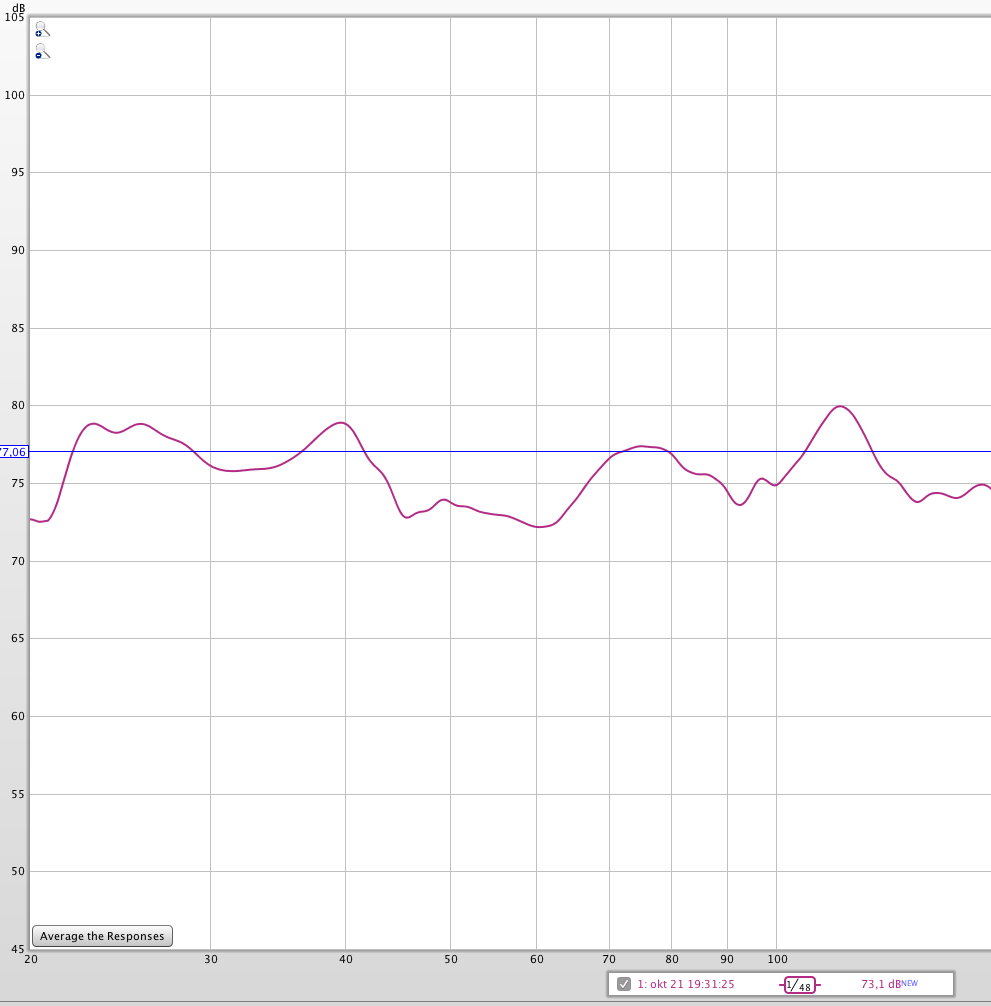This screenshot has width=991, height=1006.
Task: Click the 90 frequency axis label
Action: pyautogui.click(x=727, y=959)
